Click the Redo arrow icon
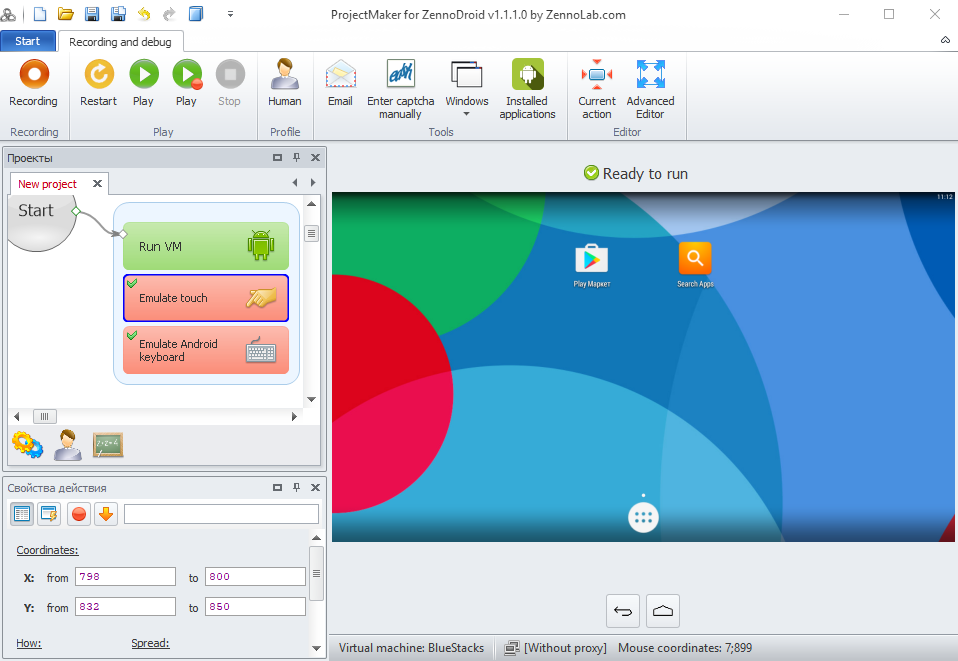The image size is (958, 661). coord(169,13)
